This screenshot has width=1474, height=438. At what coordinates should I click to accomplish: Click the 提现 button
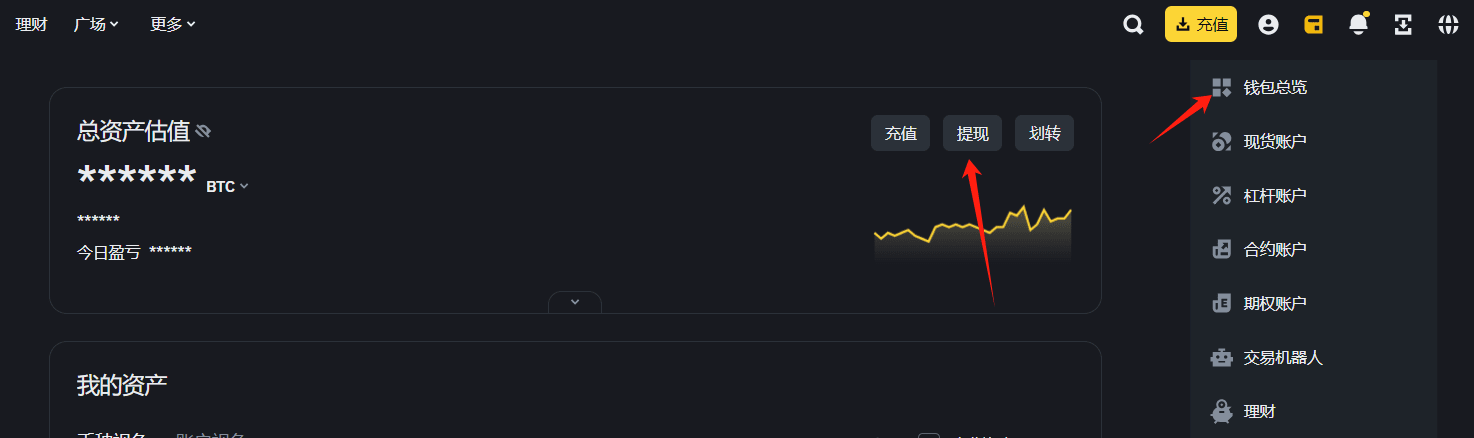(x=973, y=133)
